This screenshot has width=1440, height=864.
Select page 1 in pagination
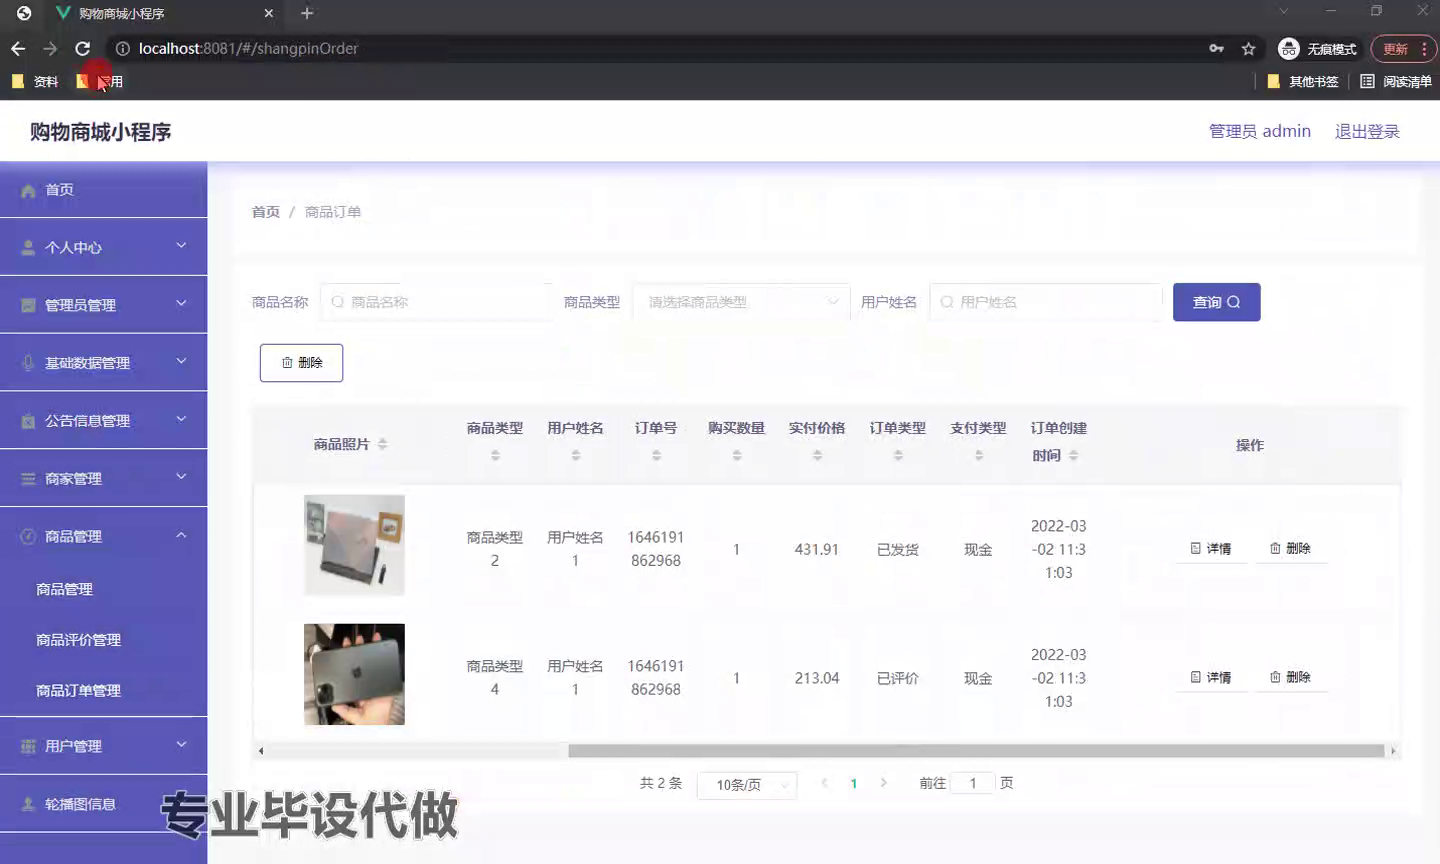853,784
